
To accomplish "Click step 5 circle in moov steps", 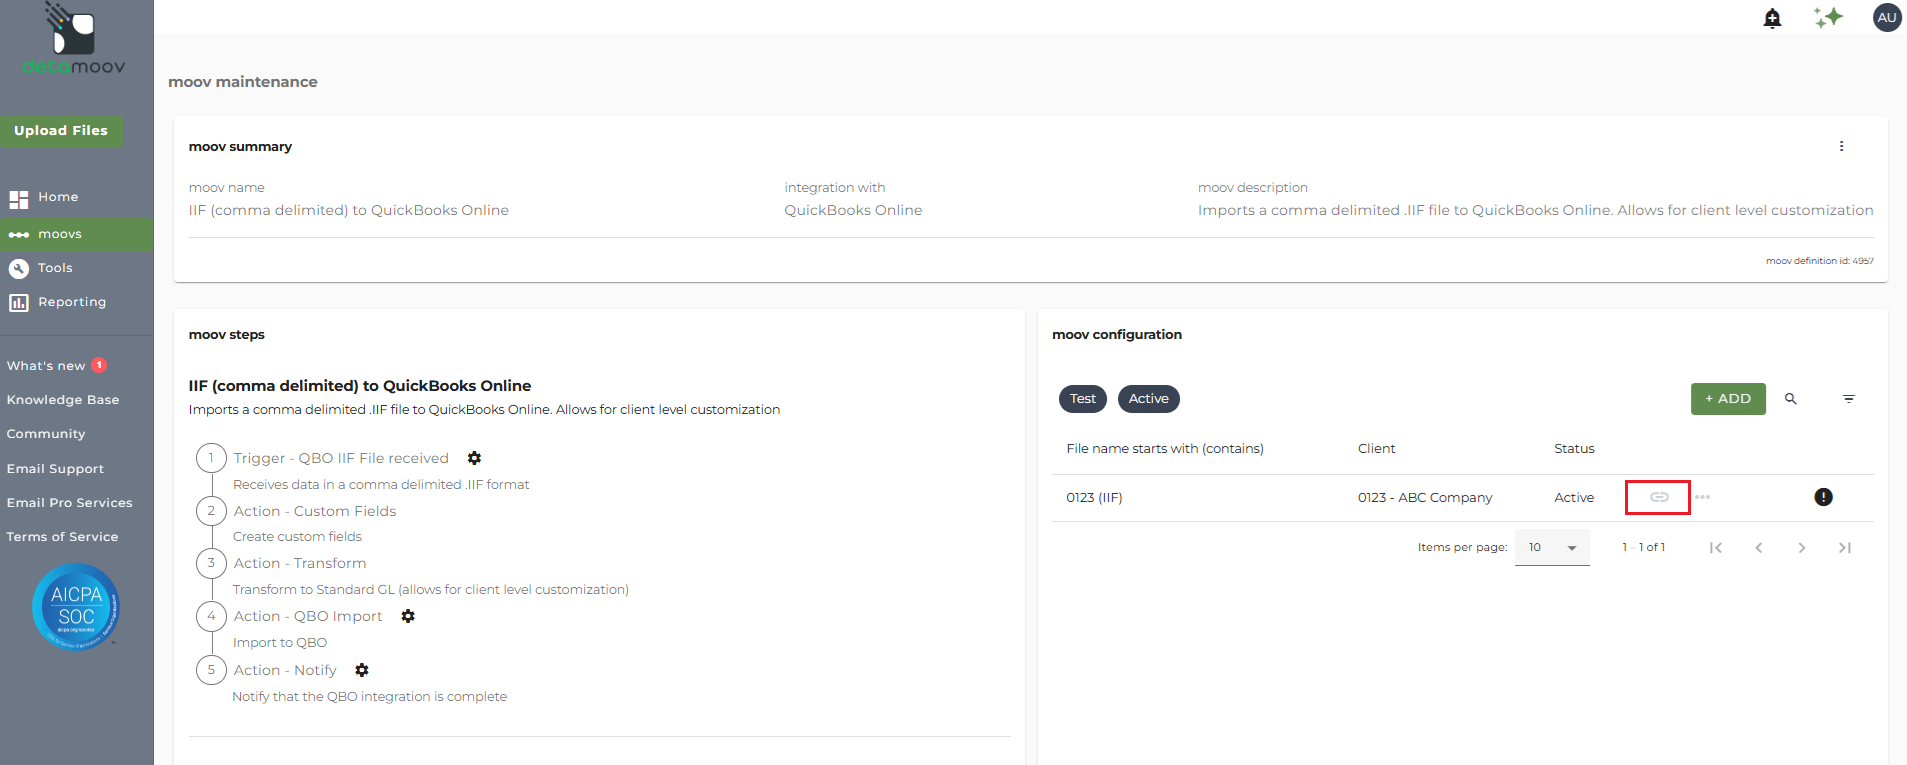I will [211, 670].
